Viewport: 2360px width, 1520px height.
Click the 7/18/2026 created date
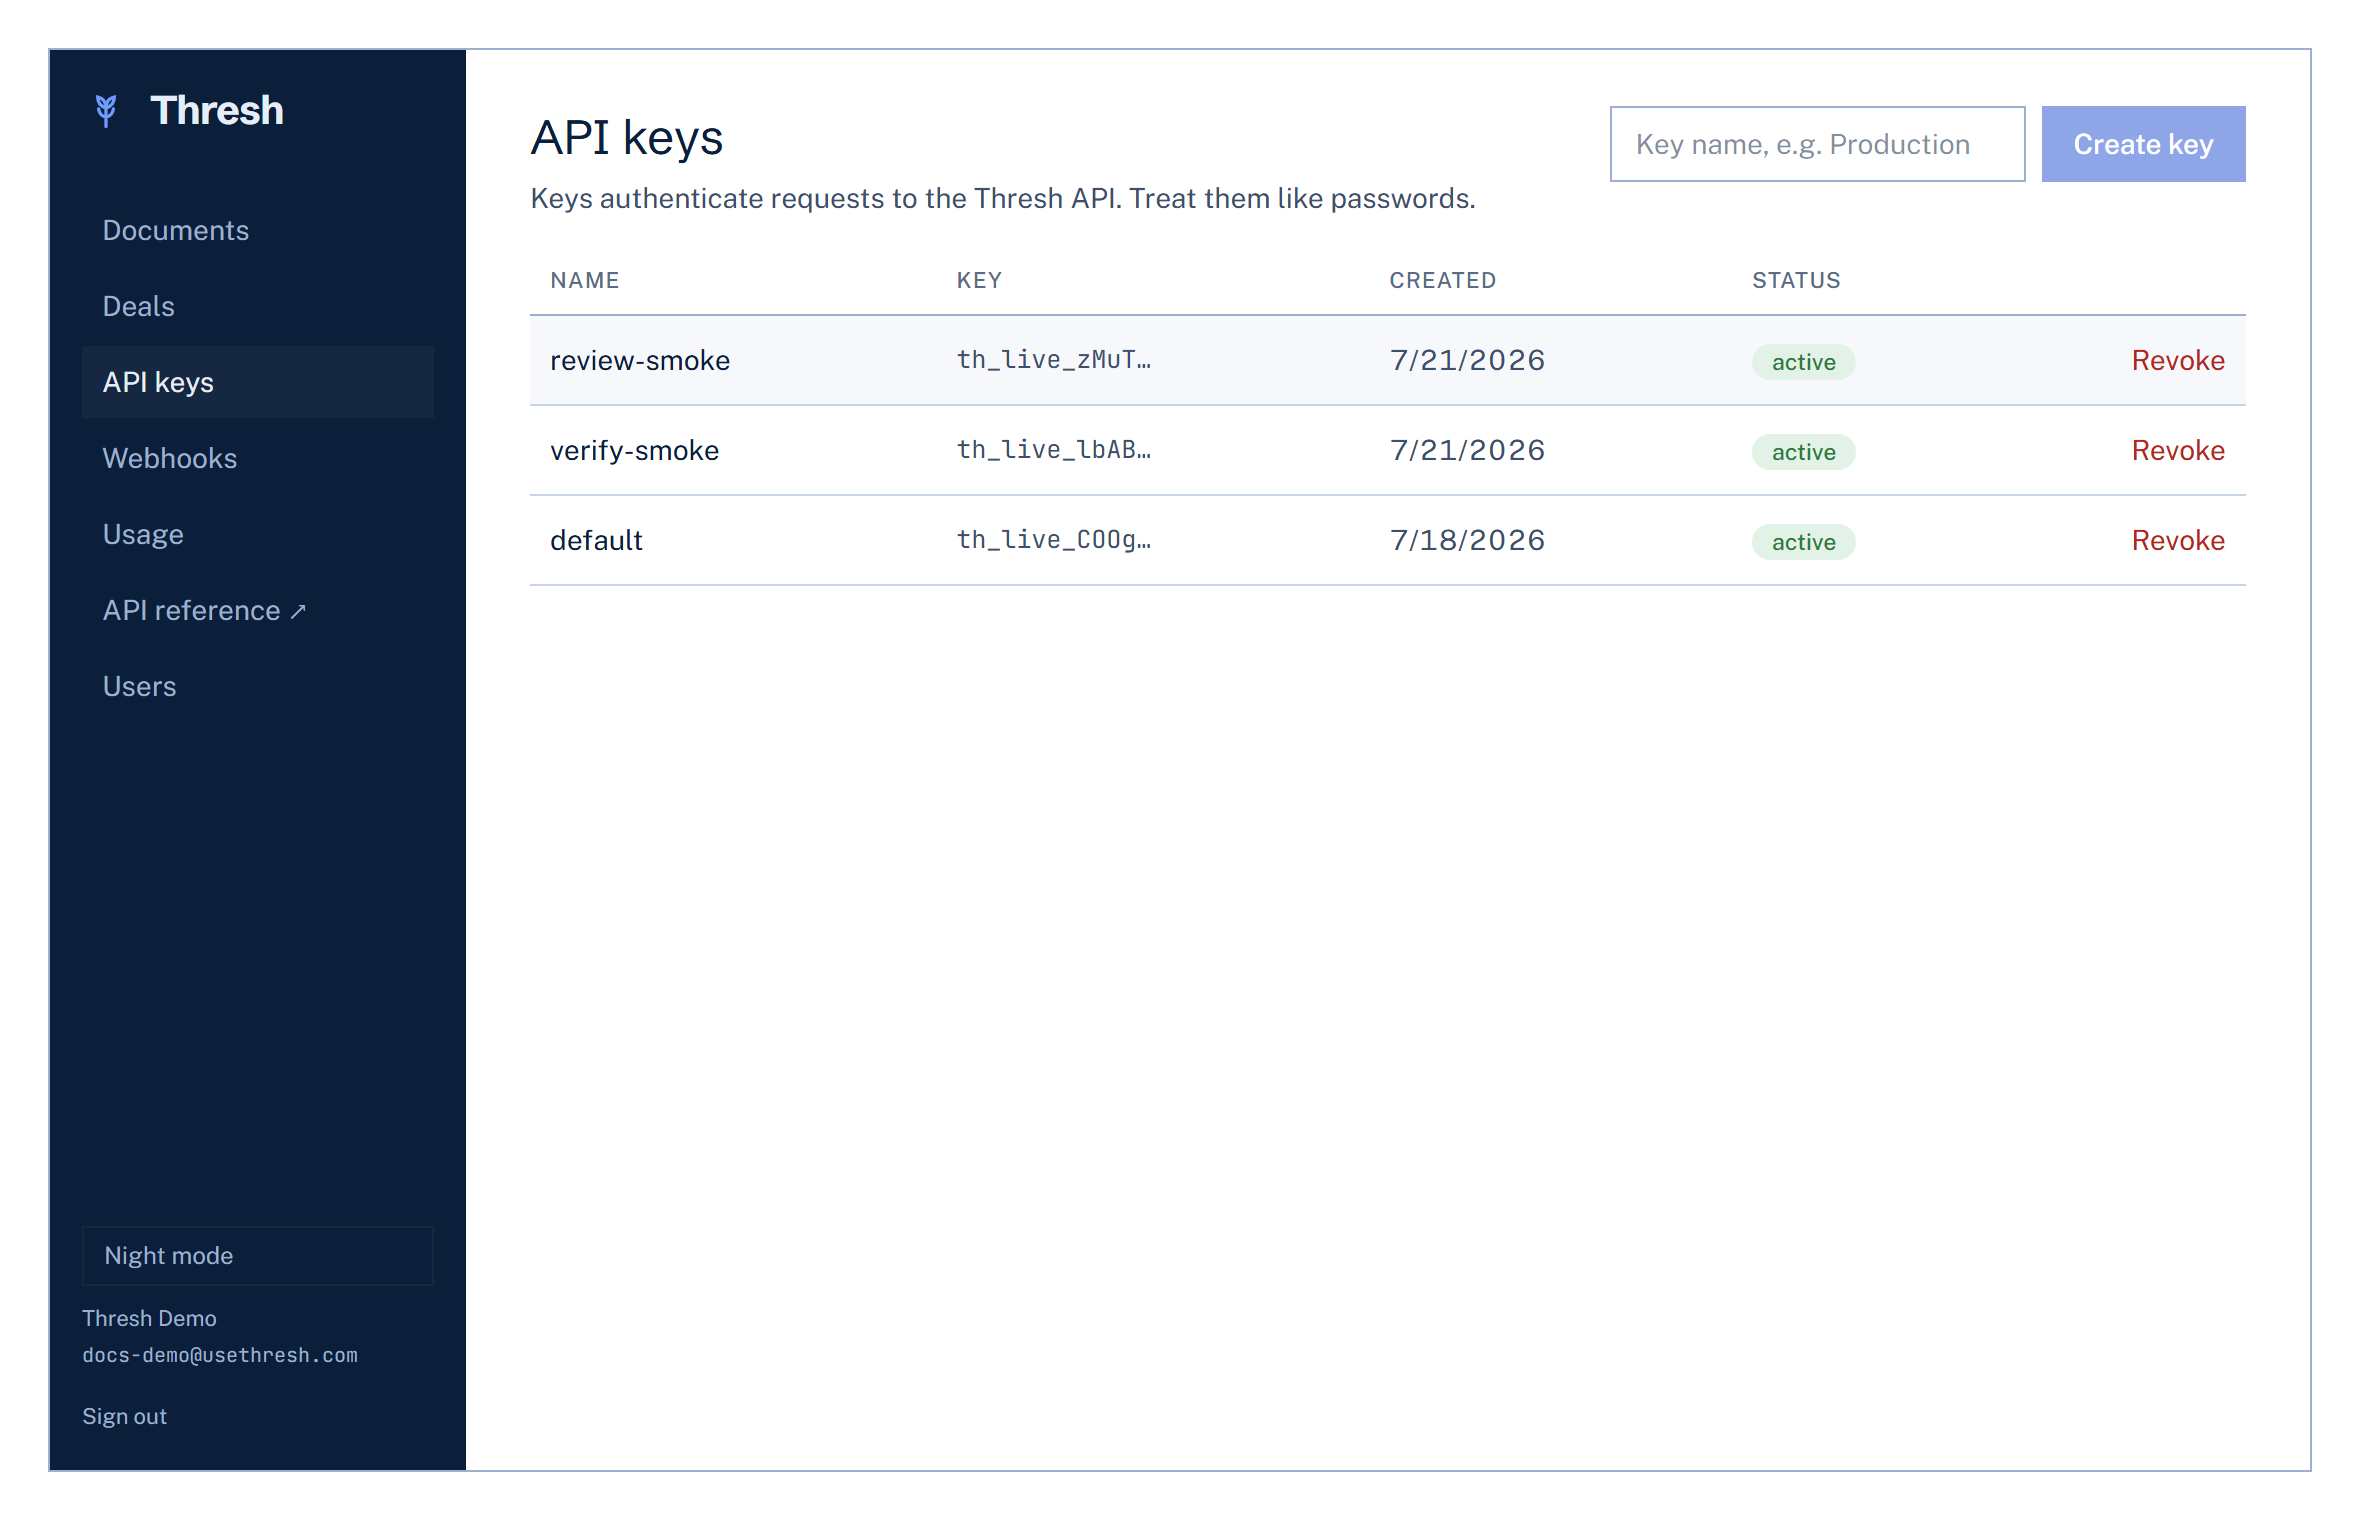pos(1467,540)
